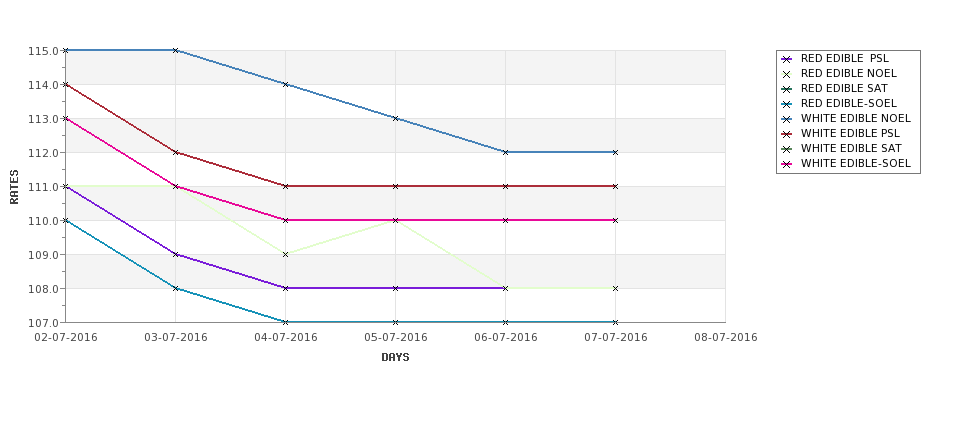Click the 07-07-2016 x-axis date label
The height and width of the screenshot is (429, 975).
pyautogui.click(x=616, y=338)
